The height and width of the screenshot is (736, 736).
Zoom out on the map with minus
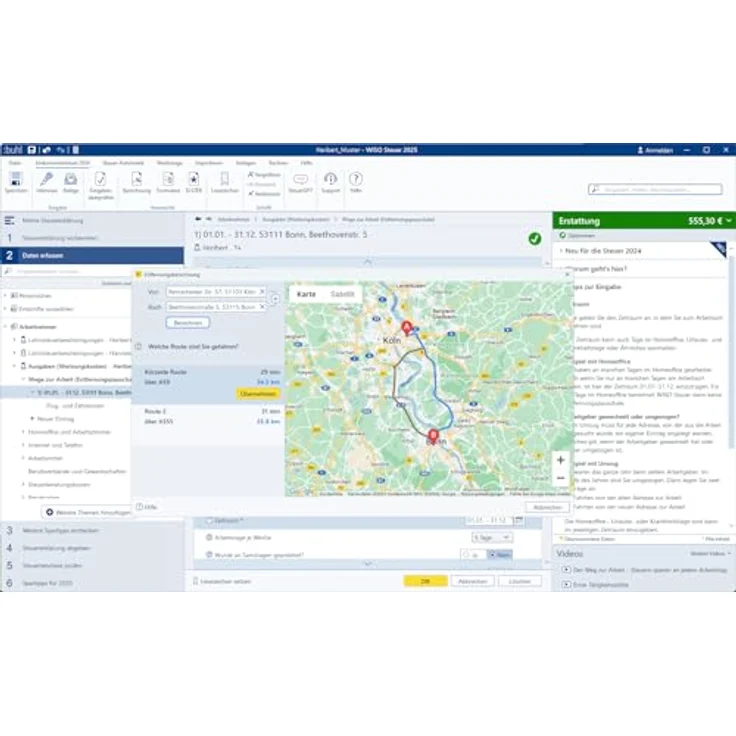tap(560, 478)
